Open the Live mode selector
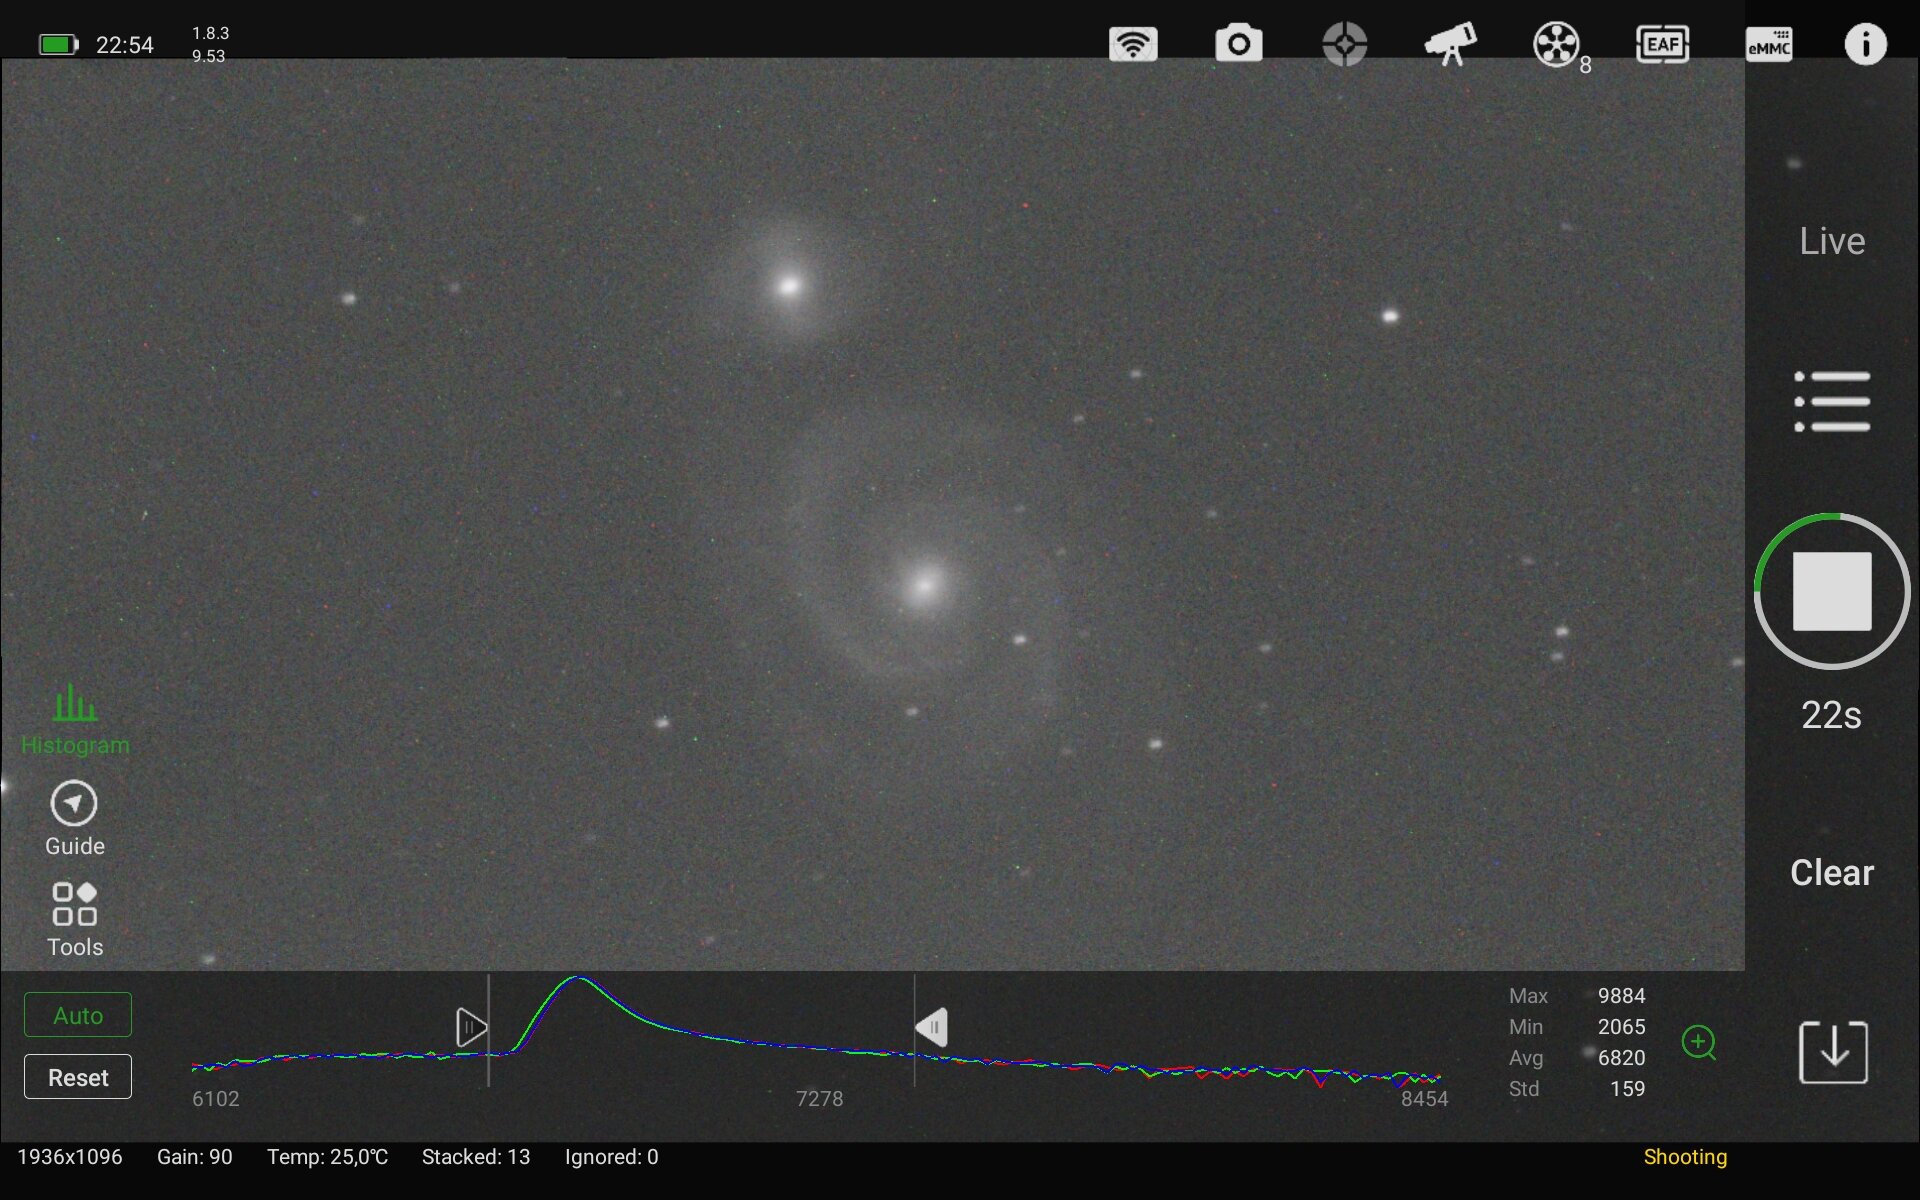This screenshot has width=1920, height=1200. tap(1831, 241)
